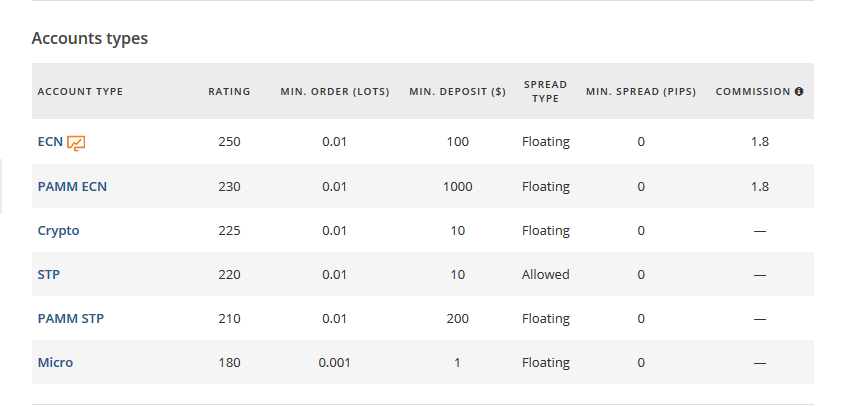Screen dimensions: 842x407
Task: Click the Min. Order (Lots) header
Action: 335,91
